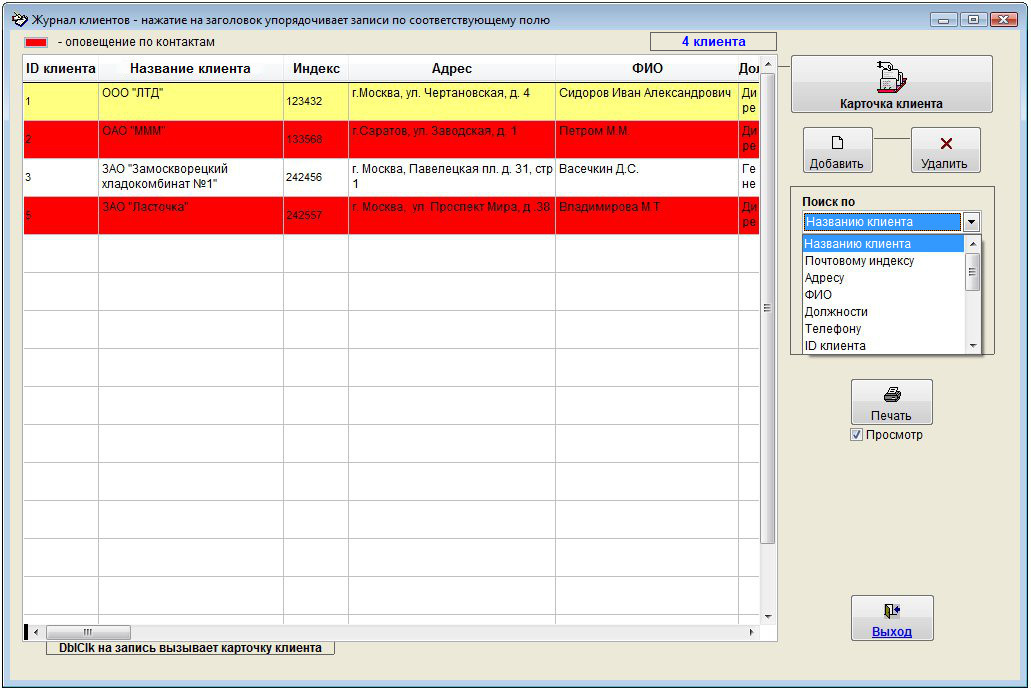Sort records by Индекс column header
This screenshot has height=690, width=1031.
click(x=316, y=69)
